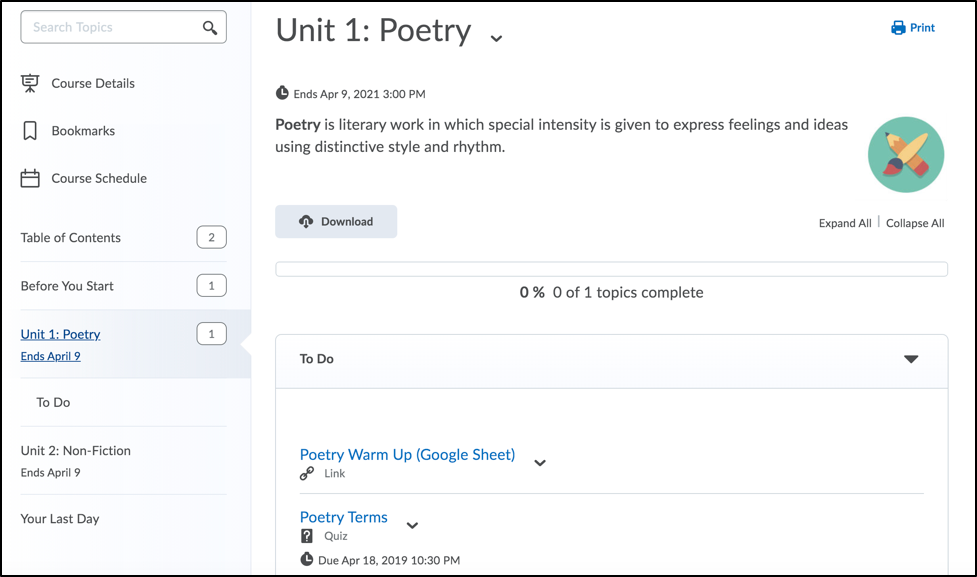
Task: Select Unit 2: Non-Fiction module
Action: pyautogui.click(x=76, y=451)
